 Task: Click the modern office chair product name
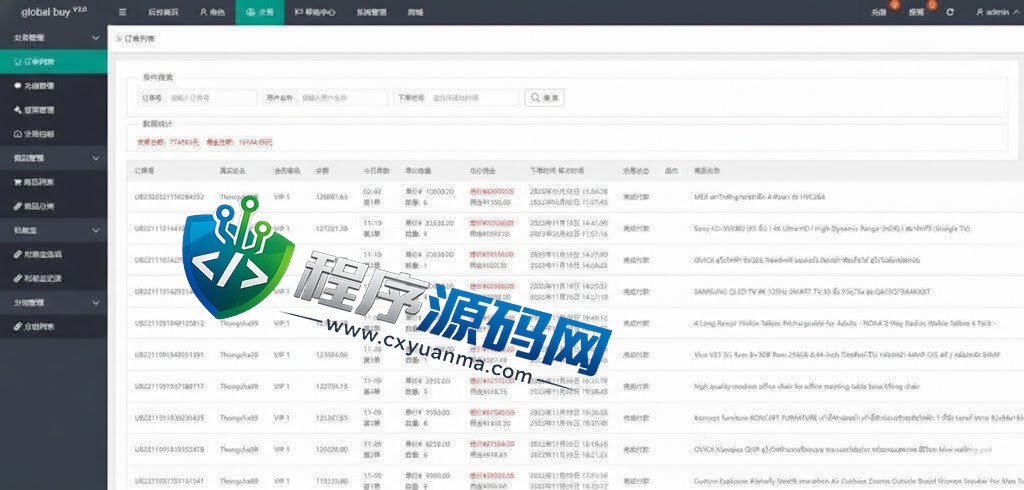[x=807, y=386]
